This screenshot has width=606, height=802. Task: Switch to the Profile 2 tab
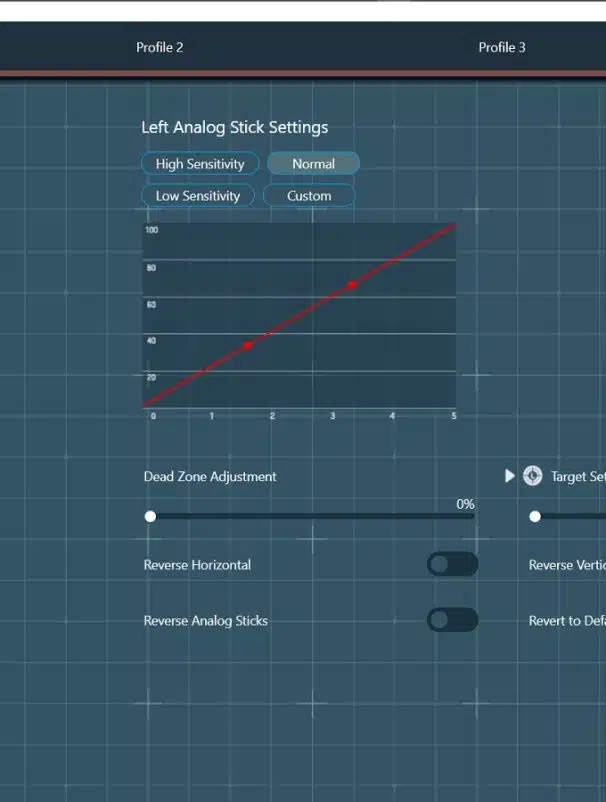(x=160, y=47)
